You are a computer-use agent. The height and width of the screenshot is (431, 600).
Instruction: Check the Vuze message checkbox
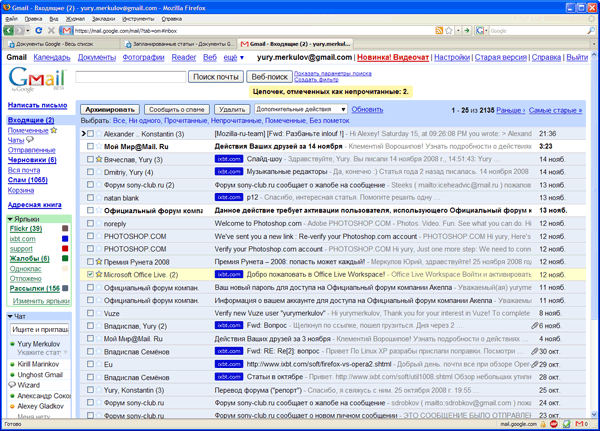point(90,313)
